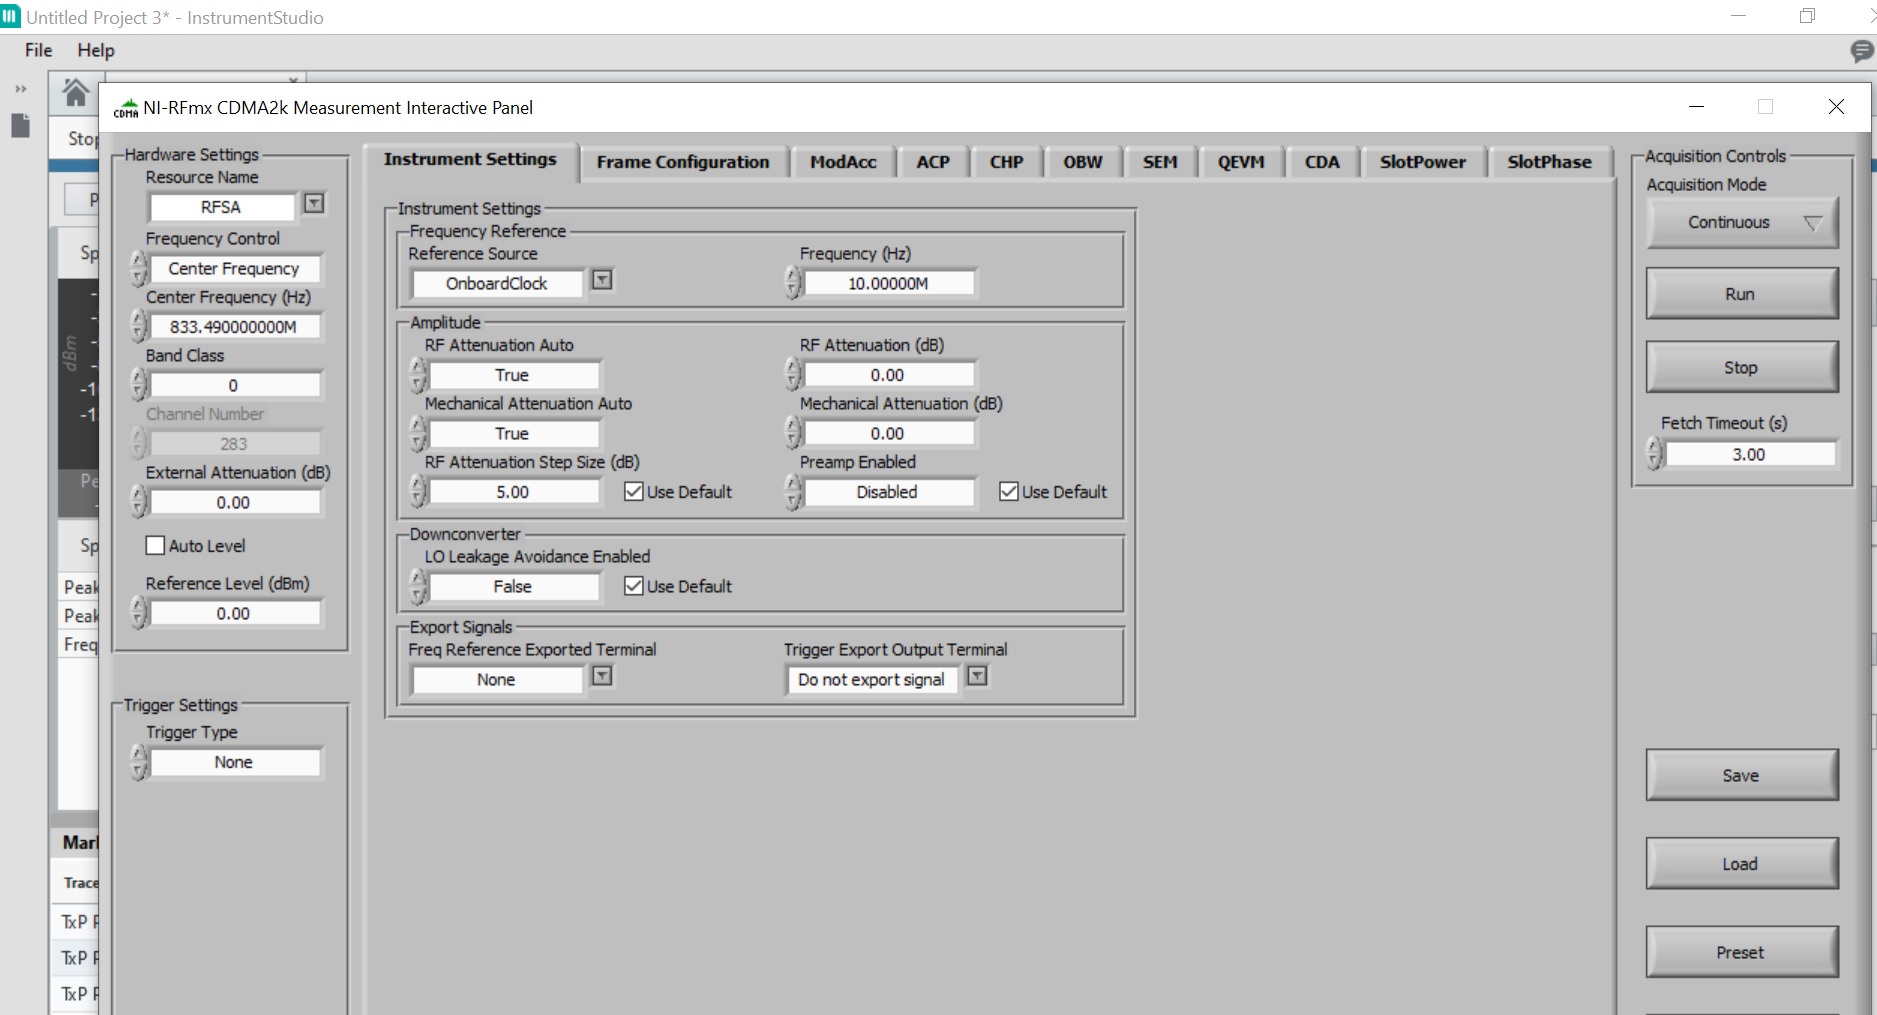The image size is (1877, 1015).
Task: Switch to the QEVM tab
Action: click(x=1241, y=162)
